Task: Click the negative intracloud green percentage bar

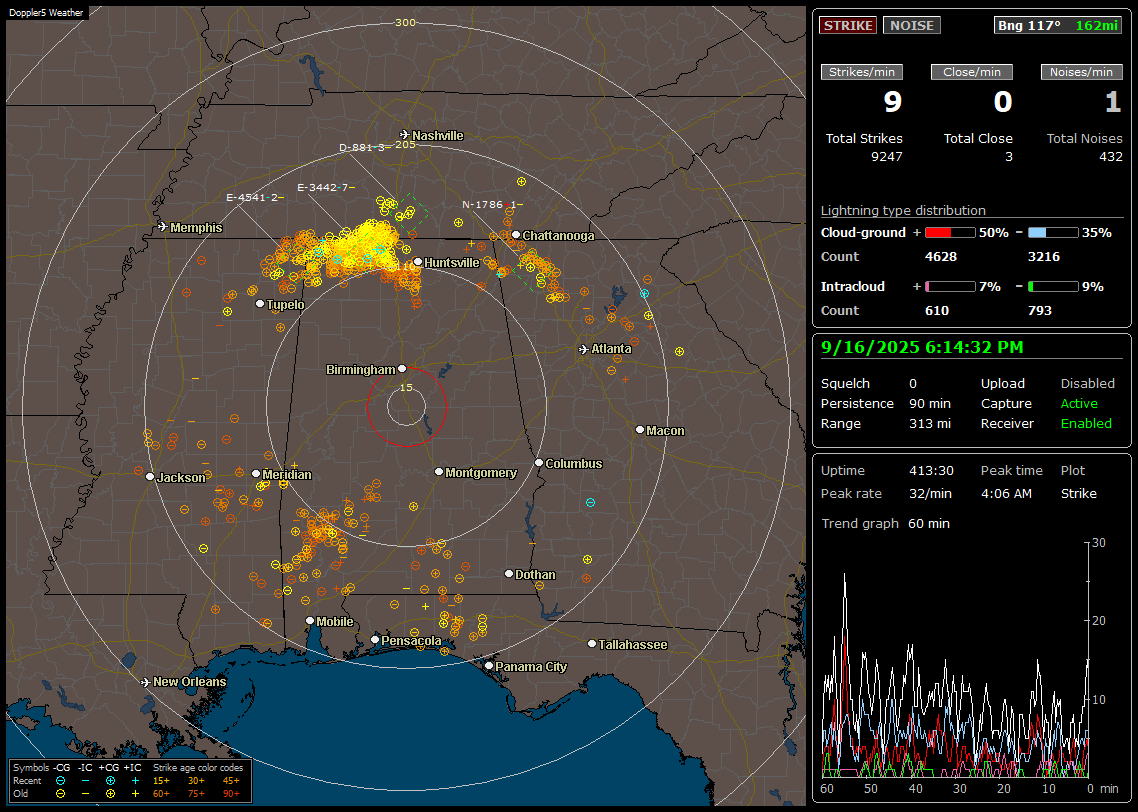Action: tap(1053, 287)
